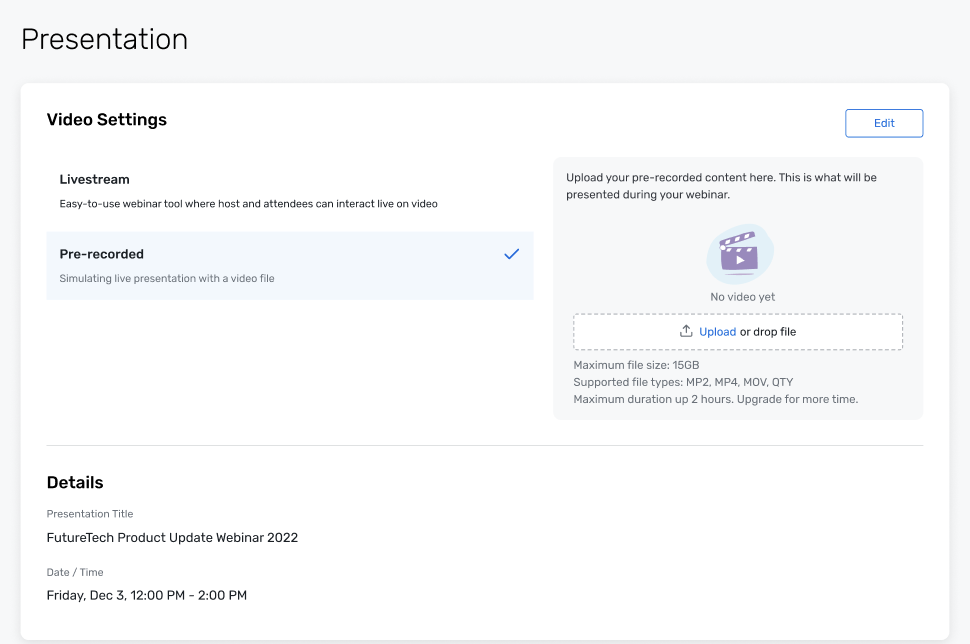The image size is (970, 644).
Task: Click the clapperboard video placeholder icon
Action: (x=739, y=254)
